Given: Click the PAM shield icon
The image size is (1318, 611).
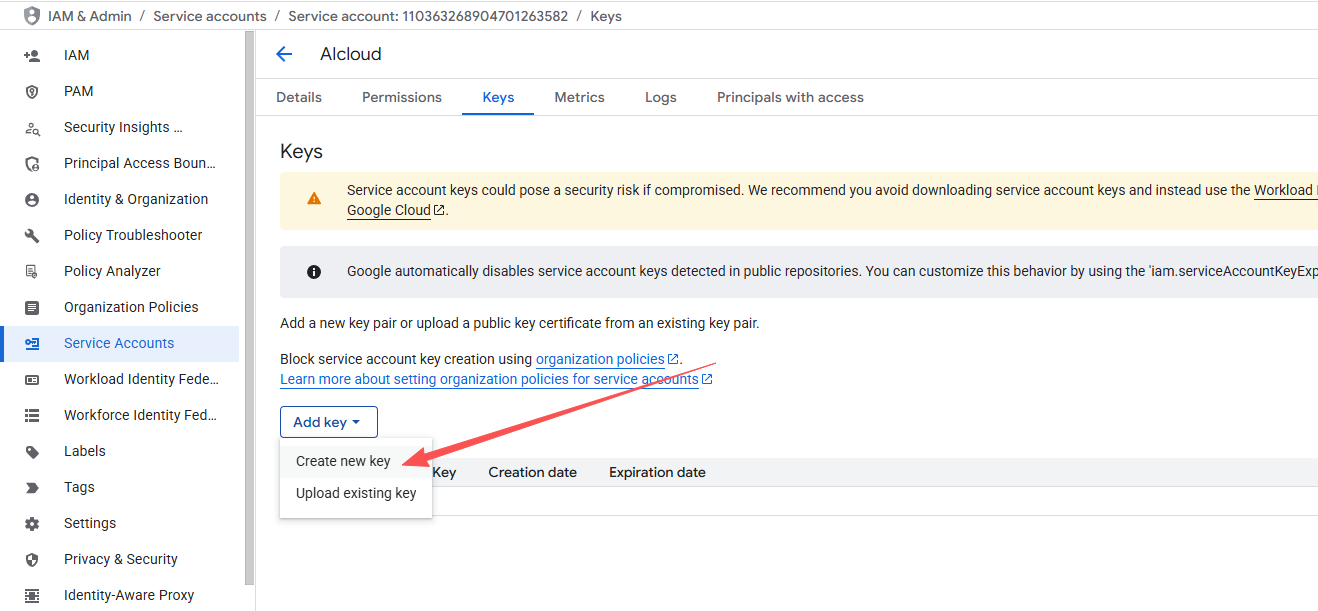Looking at the screenshot, I should [32, 92].
